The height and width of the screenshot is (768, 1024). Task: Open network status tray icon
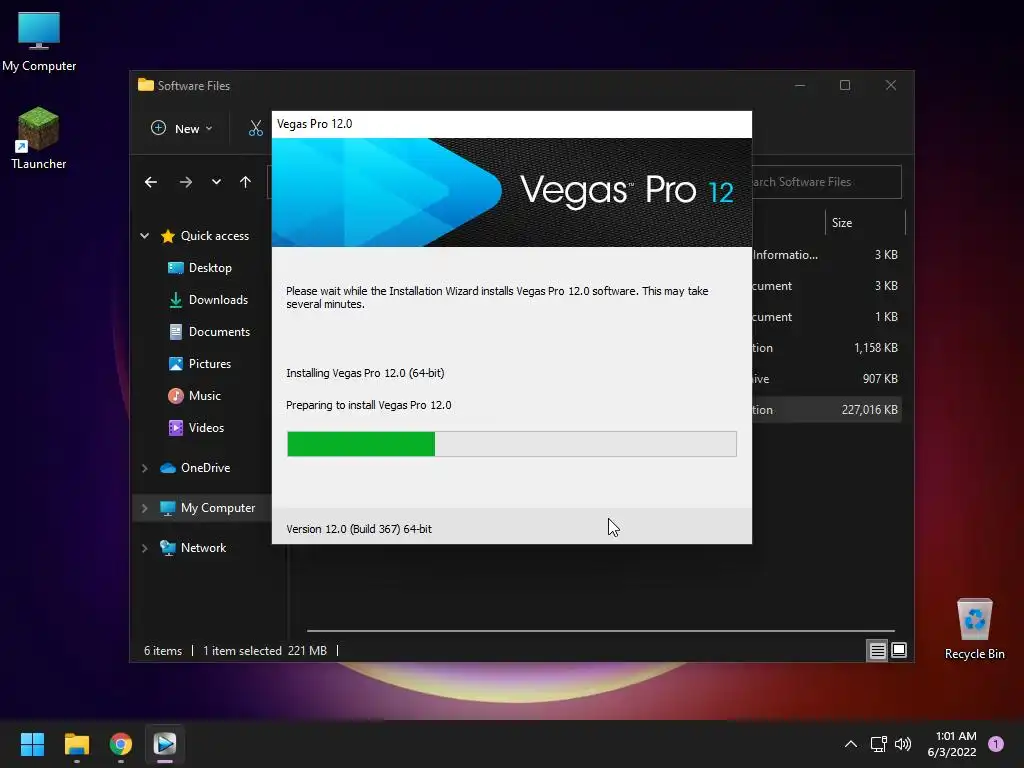coord(878,744)
